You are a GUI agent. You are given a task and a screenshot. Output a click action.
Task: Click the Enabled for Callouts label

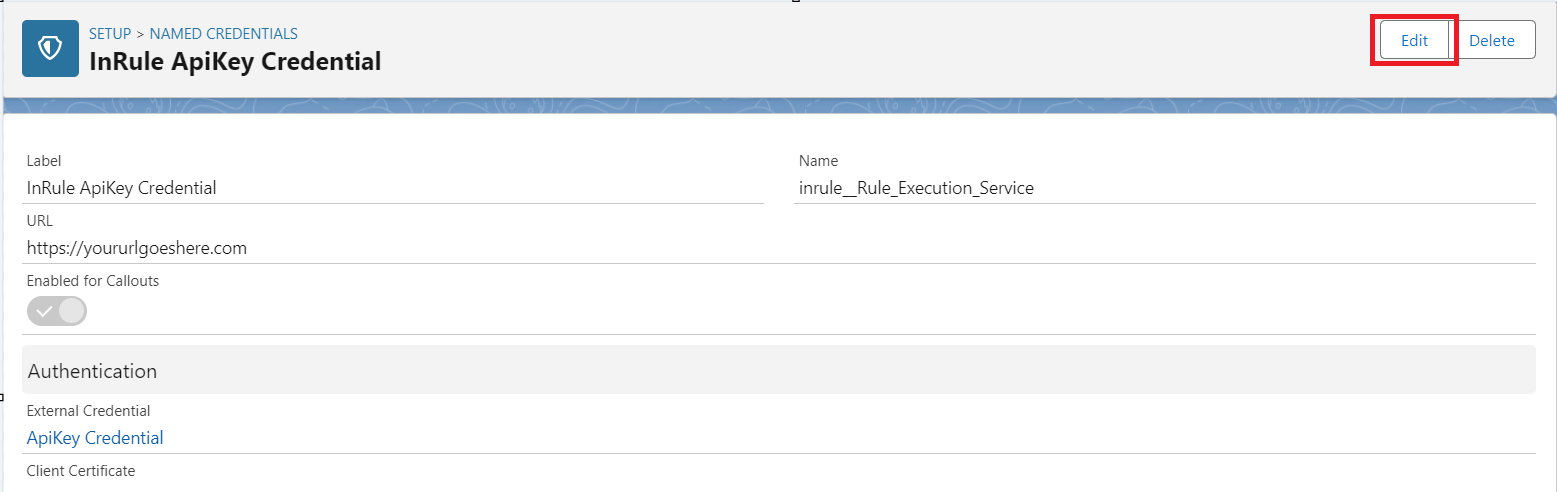tap(93, 281)
